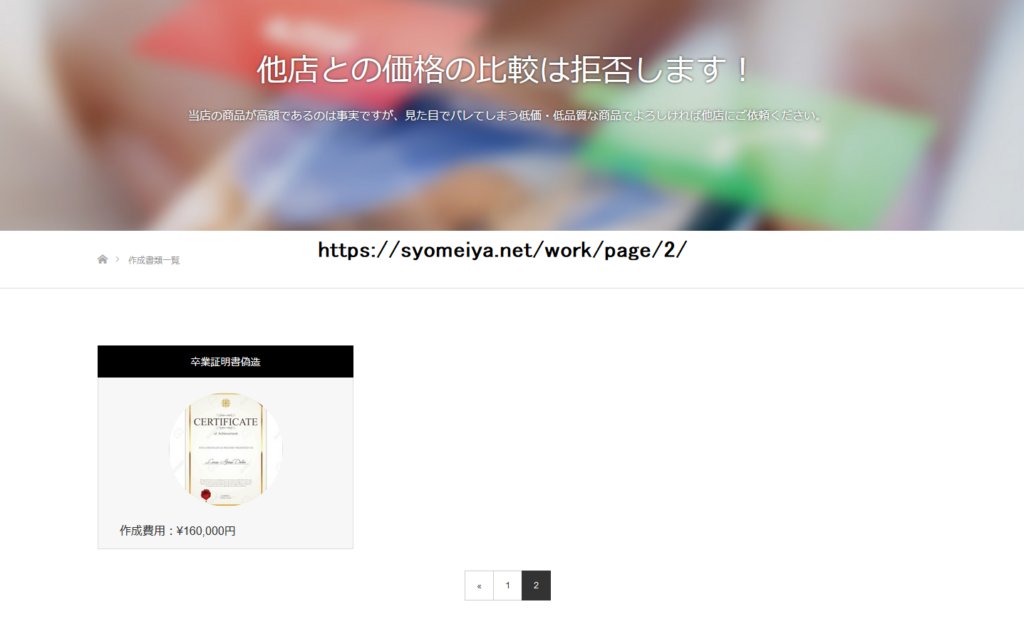Go to previous page with « arrow
Viewport: 1024px width, 619px height.
(x=479, y=586)
